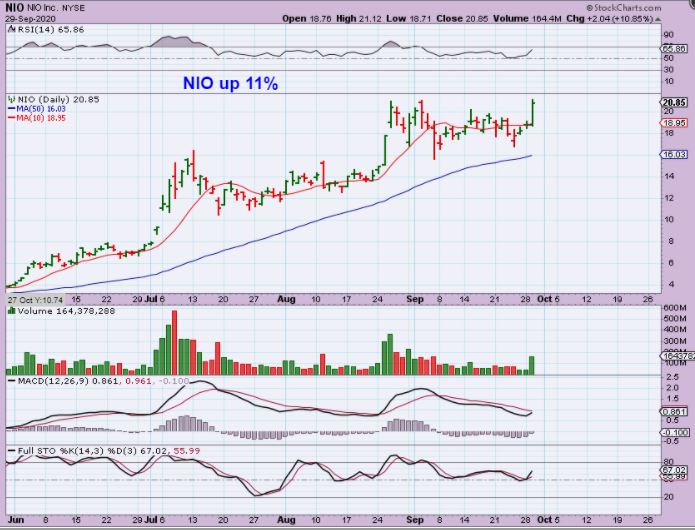Click 'Jun' on the bottom date axis

[x=15, y=520]
